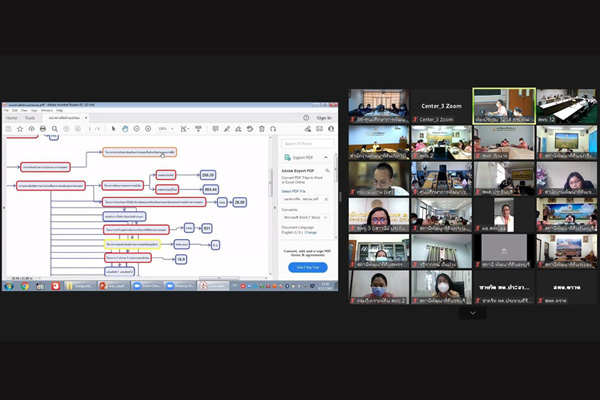Switch to the Home tab
This screenshot has width=600, height=400.
(x=11, y=118)
